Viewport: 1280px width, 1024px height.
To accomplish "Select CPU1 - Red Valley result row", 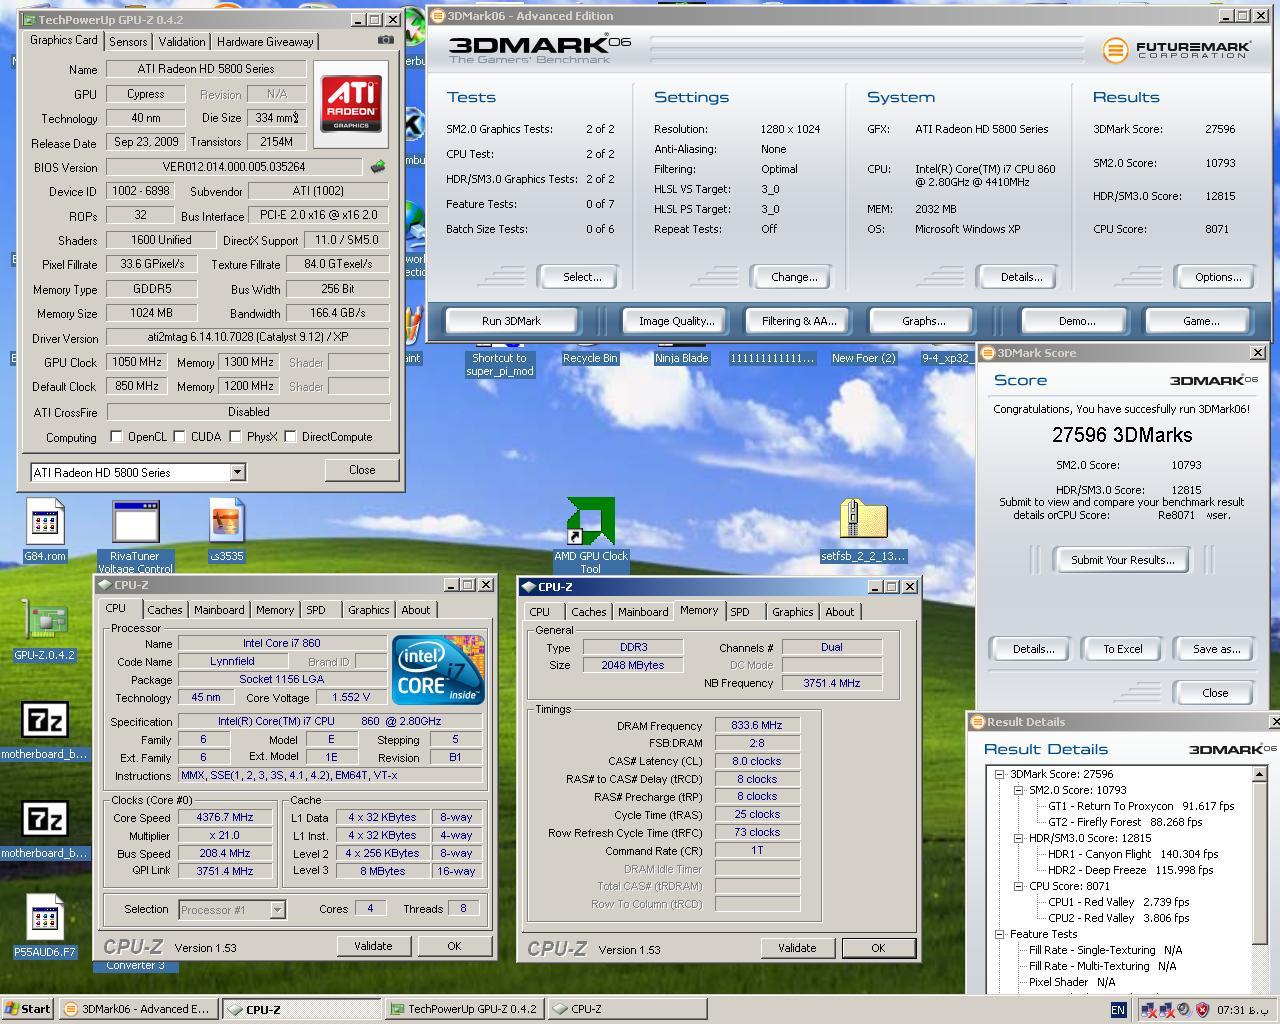I will pos(1118,902).
